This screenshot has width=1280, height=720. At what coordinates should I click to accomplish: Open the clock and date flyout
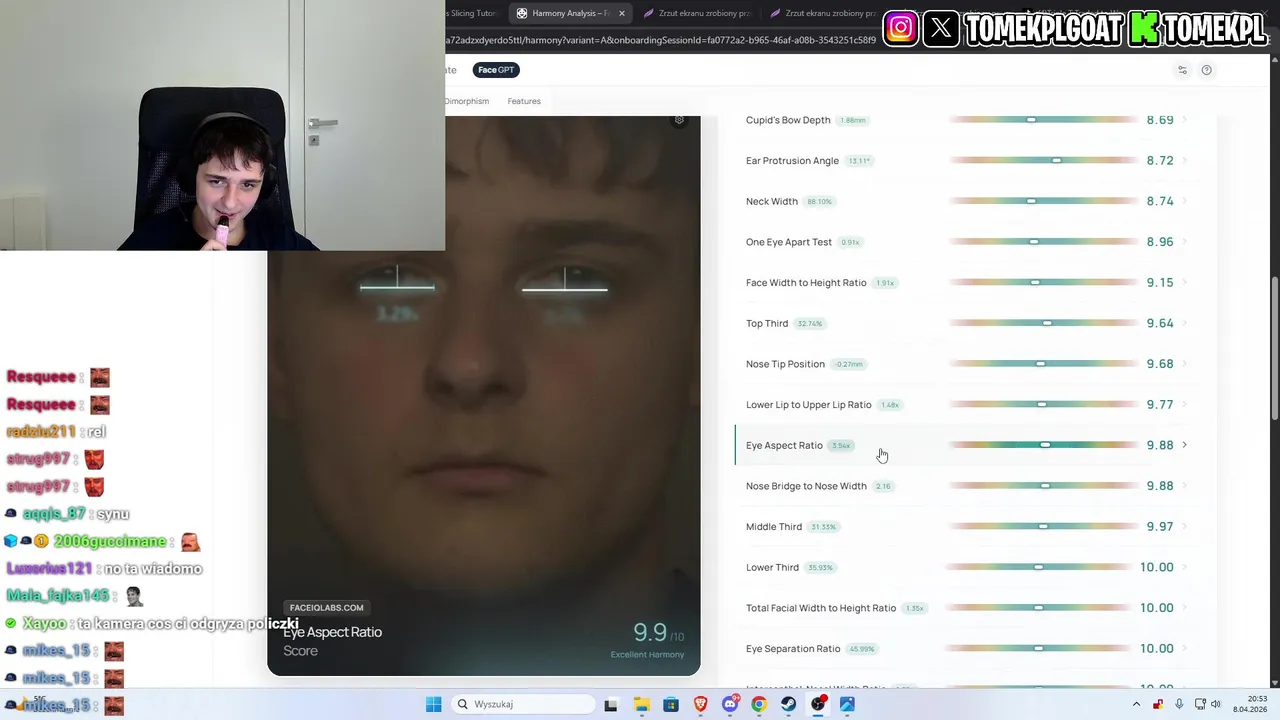1249,704
